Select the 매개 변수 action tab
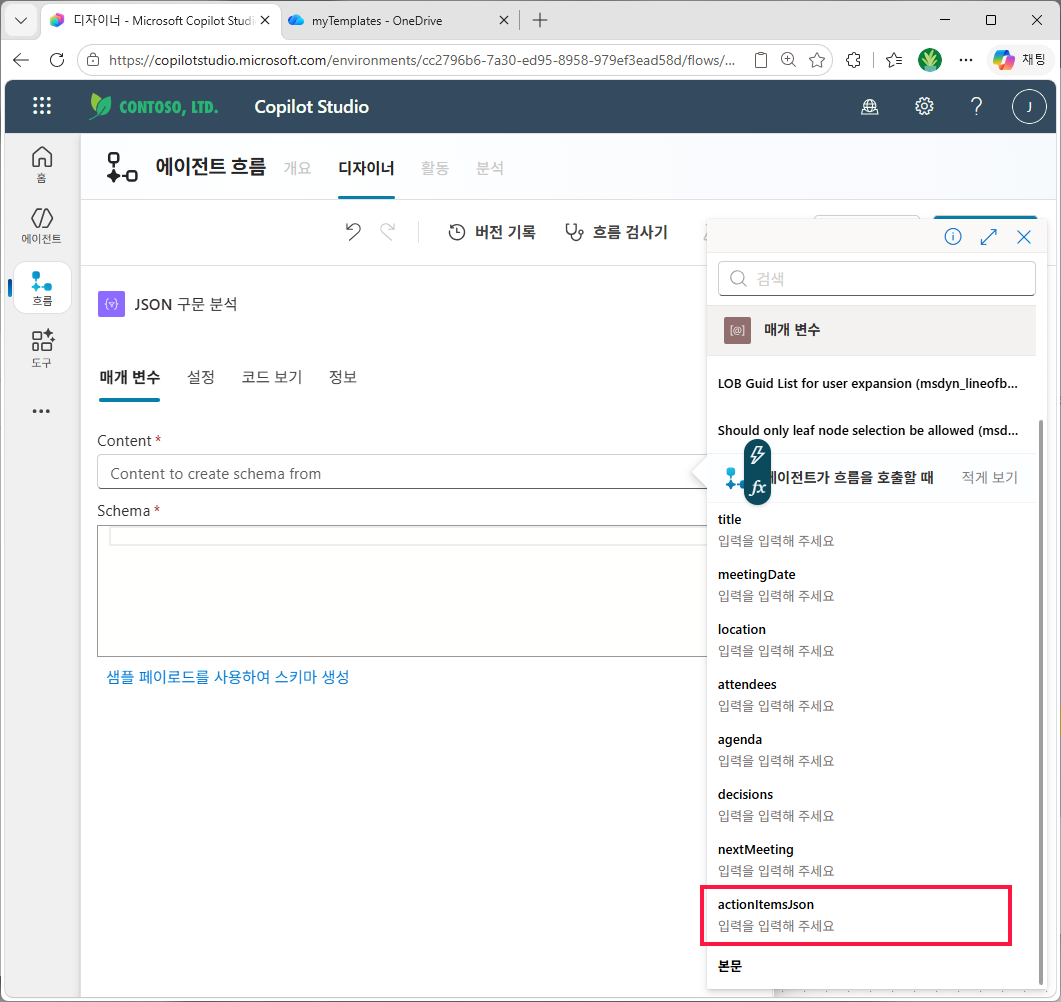This screenshot has height=1002, width=1061. pyautogui.click(x=129, y=377)
